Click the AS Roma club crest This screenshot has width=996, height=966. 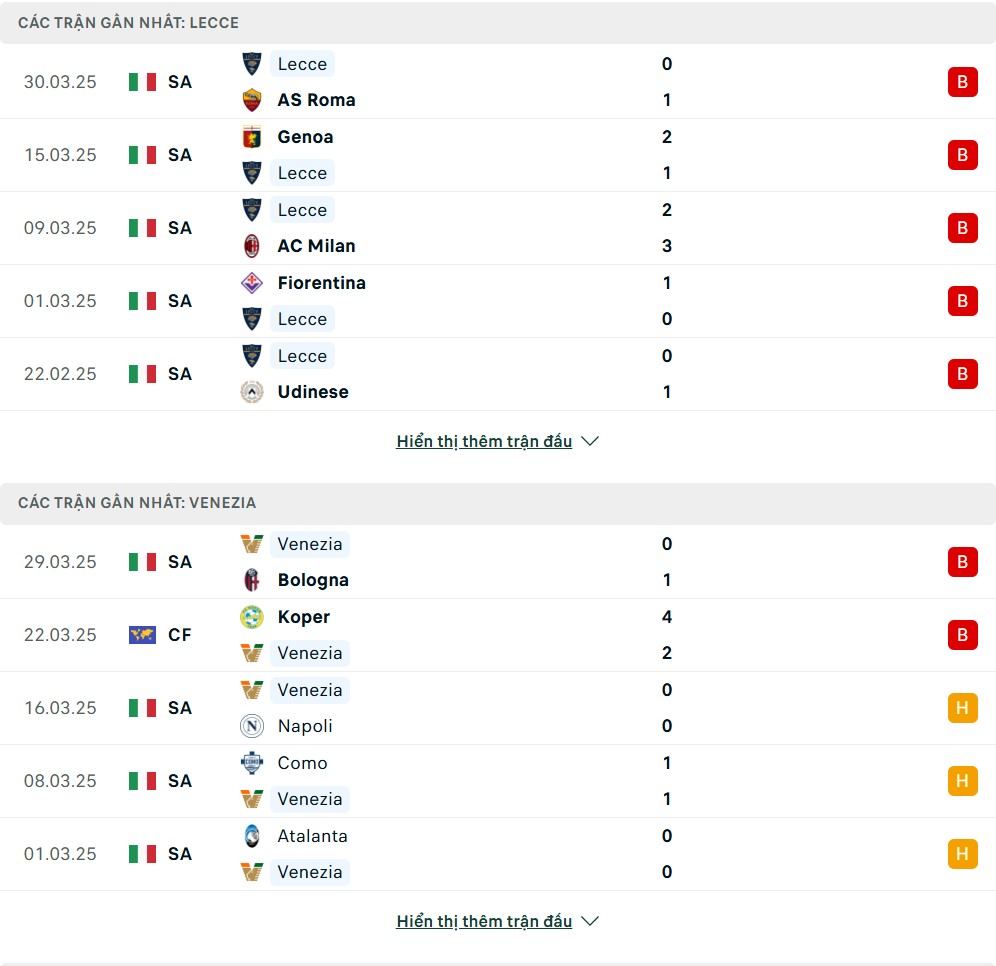click(x=252, y=100)
